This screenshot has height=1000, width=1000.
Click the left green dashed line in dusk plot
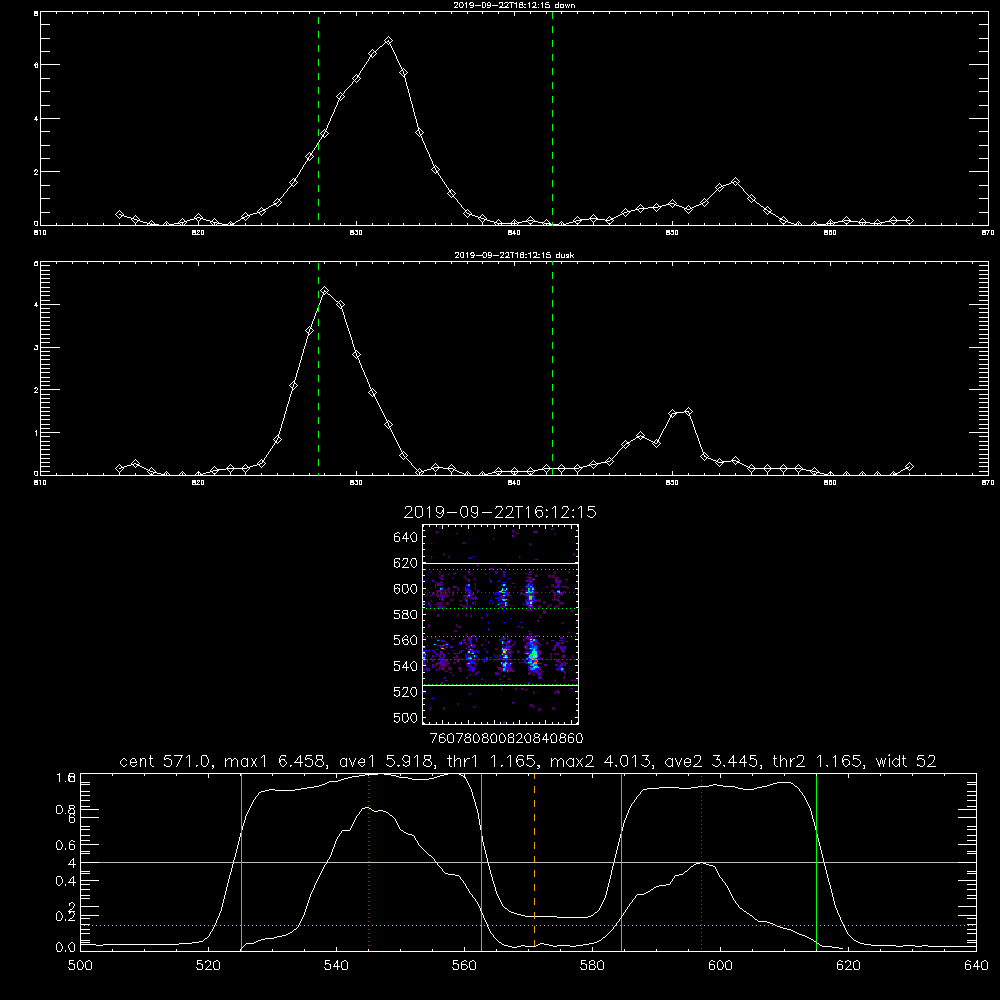click(318, 369)
